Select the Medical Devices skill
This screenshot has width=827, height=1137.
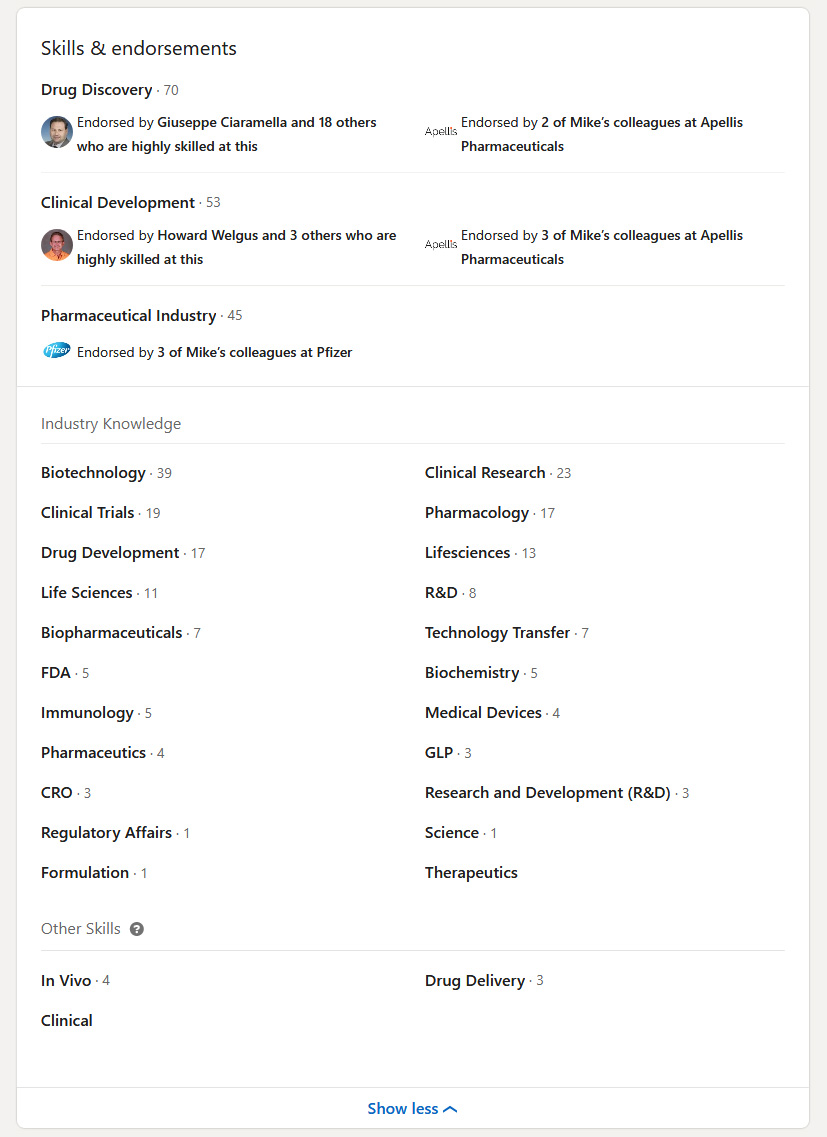tap(483, 712)
